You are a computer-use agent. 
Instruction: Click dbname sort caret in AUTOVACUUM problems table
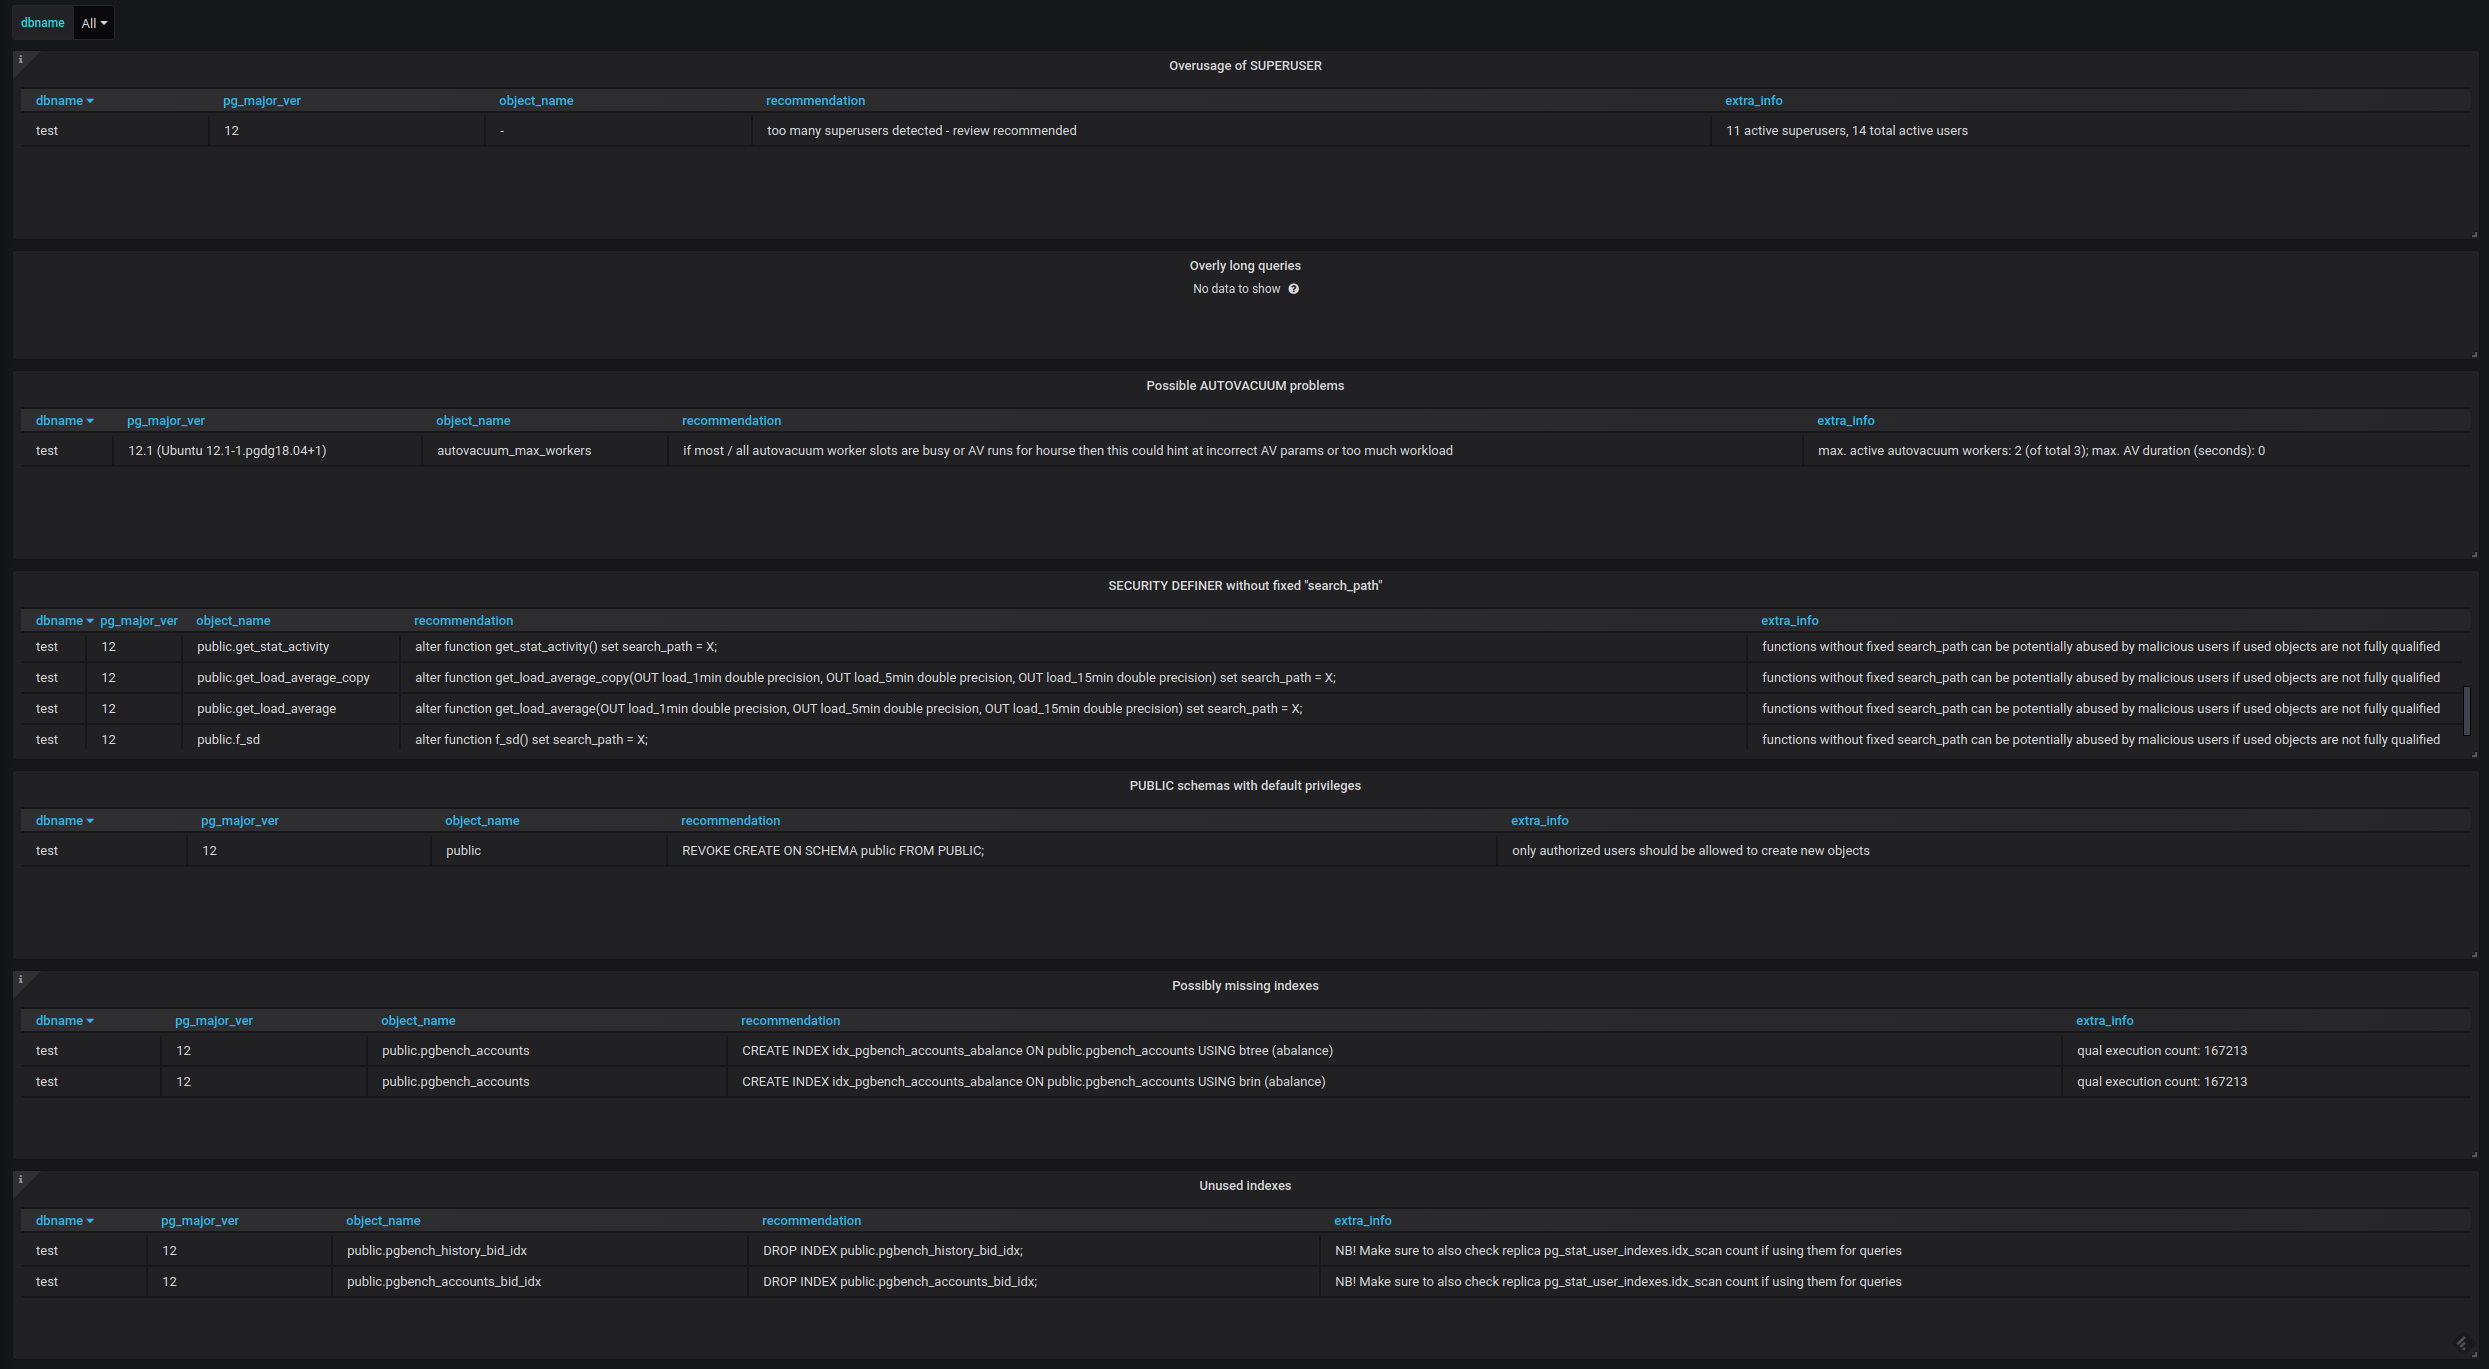point(90,421)
